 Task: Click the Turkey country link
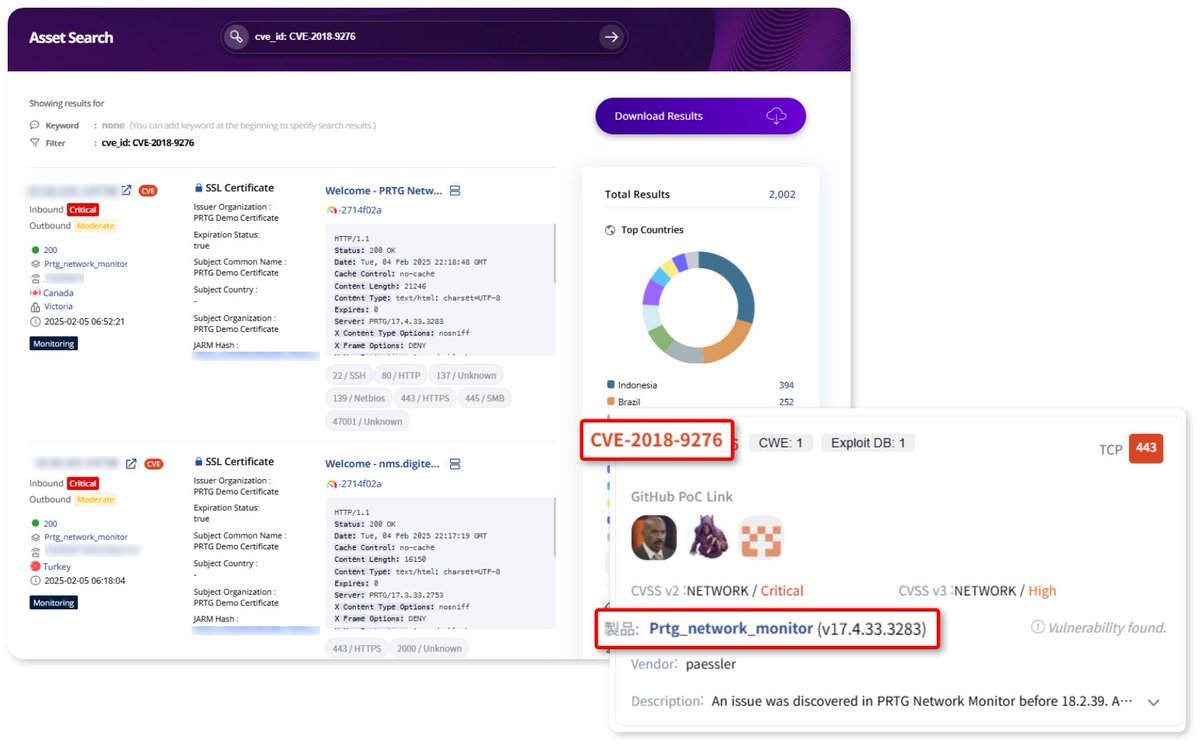point(57,566)
